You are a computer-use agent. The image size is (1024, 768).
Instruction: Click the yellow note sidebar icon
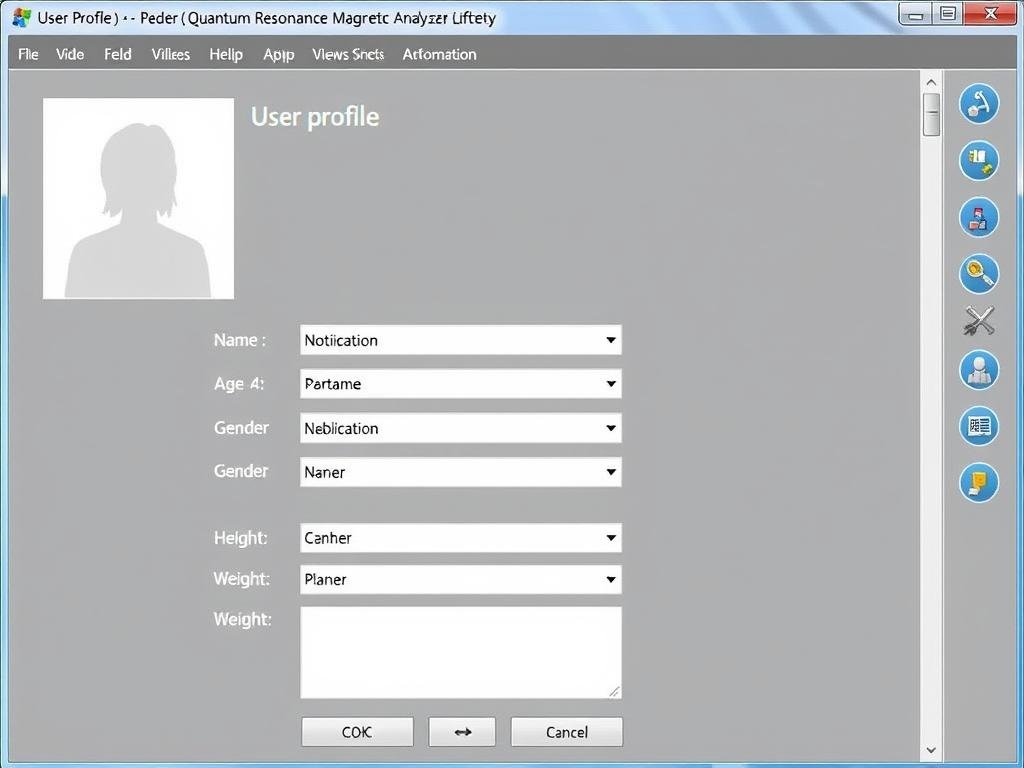(x=979, y=483)
